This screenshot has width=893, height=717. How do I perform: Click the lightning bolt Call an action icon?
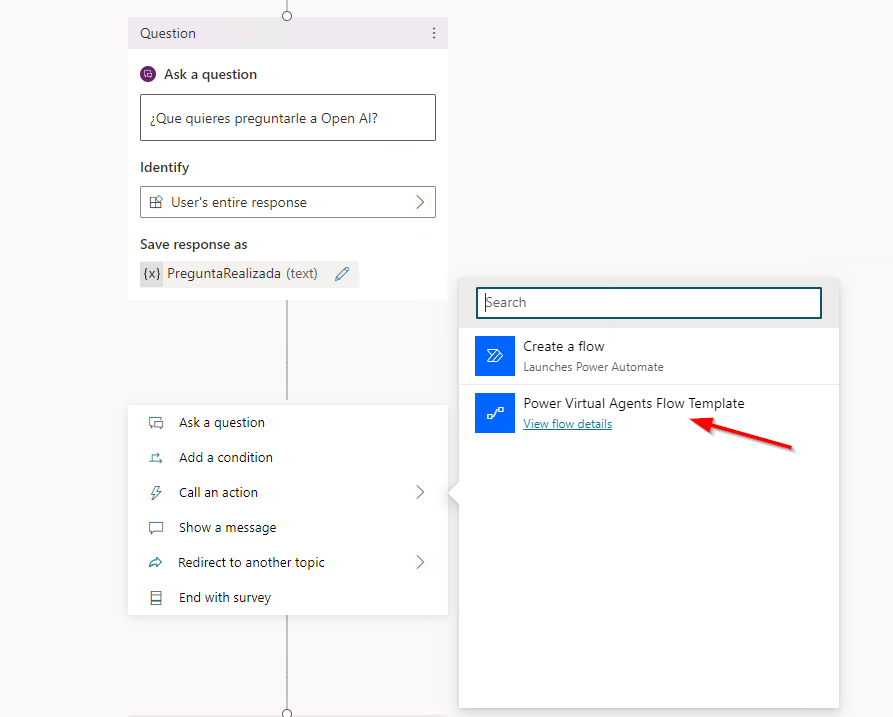pyautogui.click(x=156, y=493)
